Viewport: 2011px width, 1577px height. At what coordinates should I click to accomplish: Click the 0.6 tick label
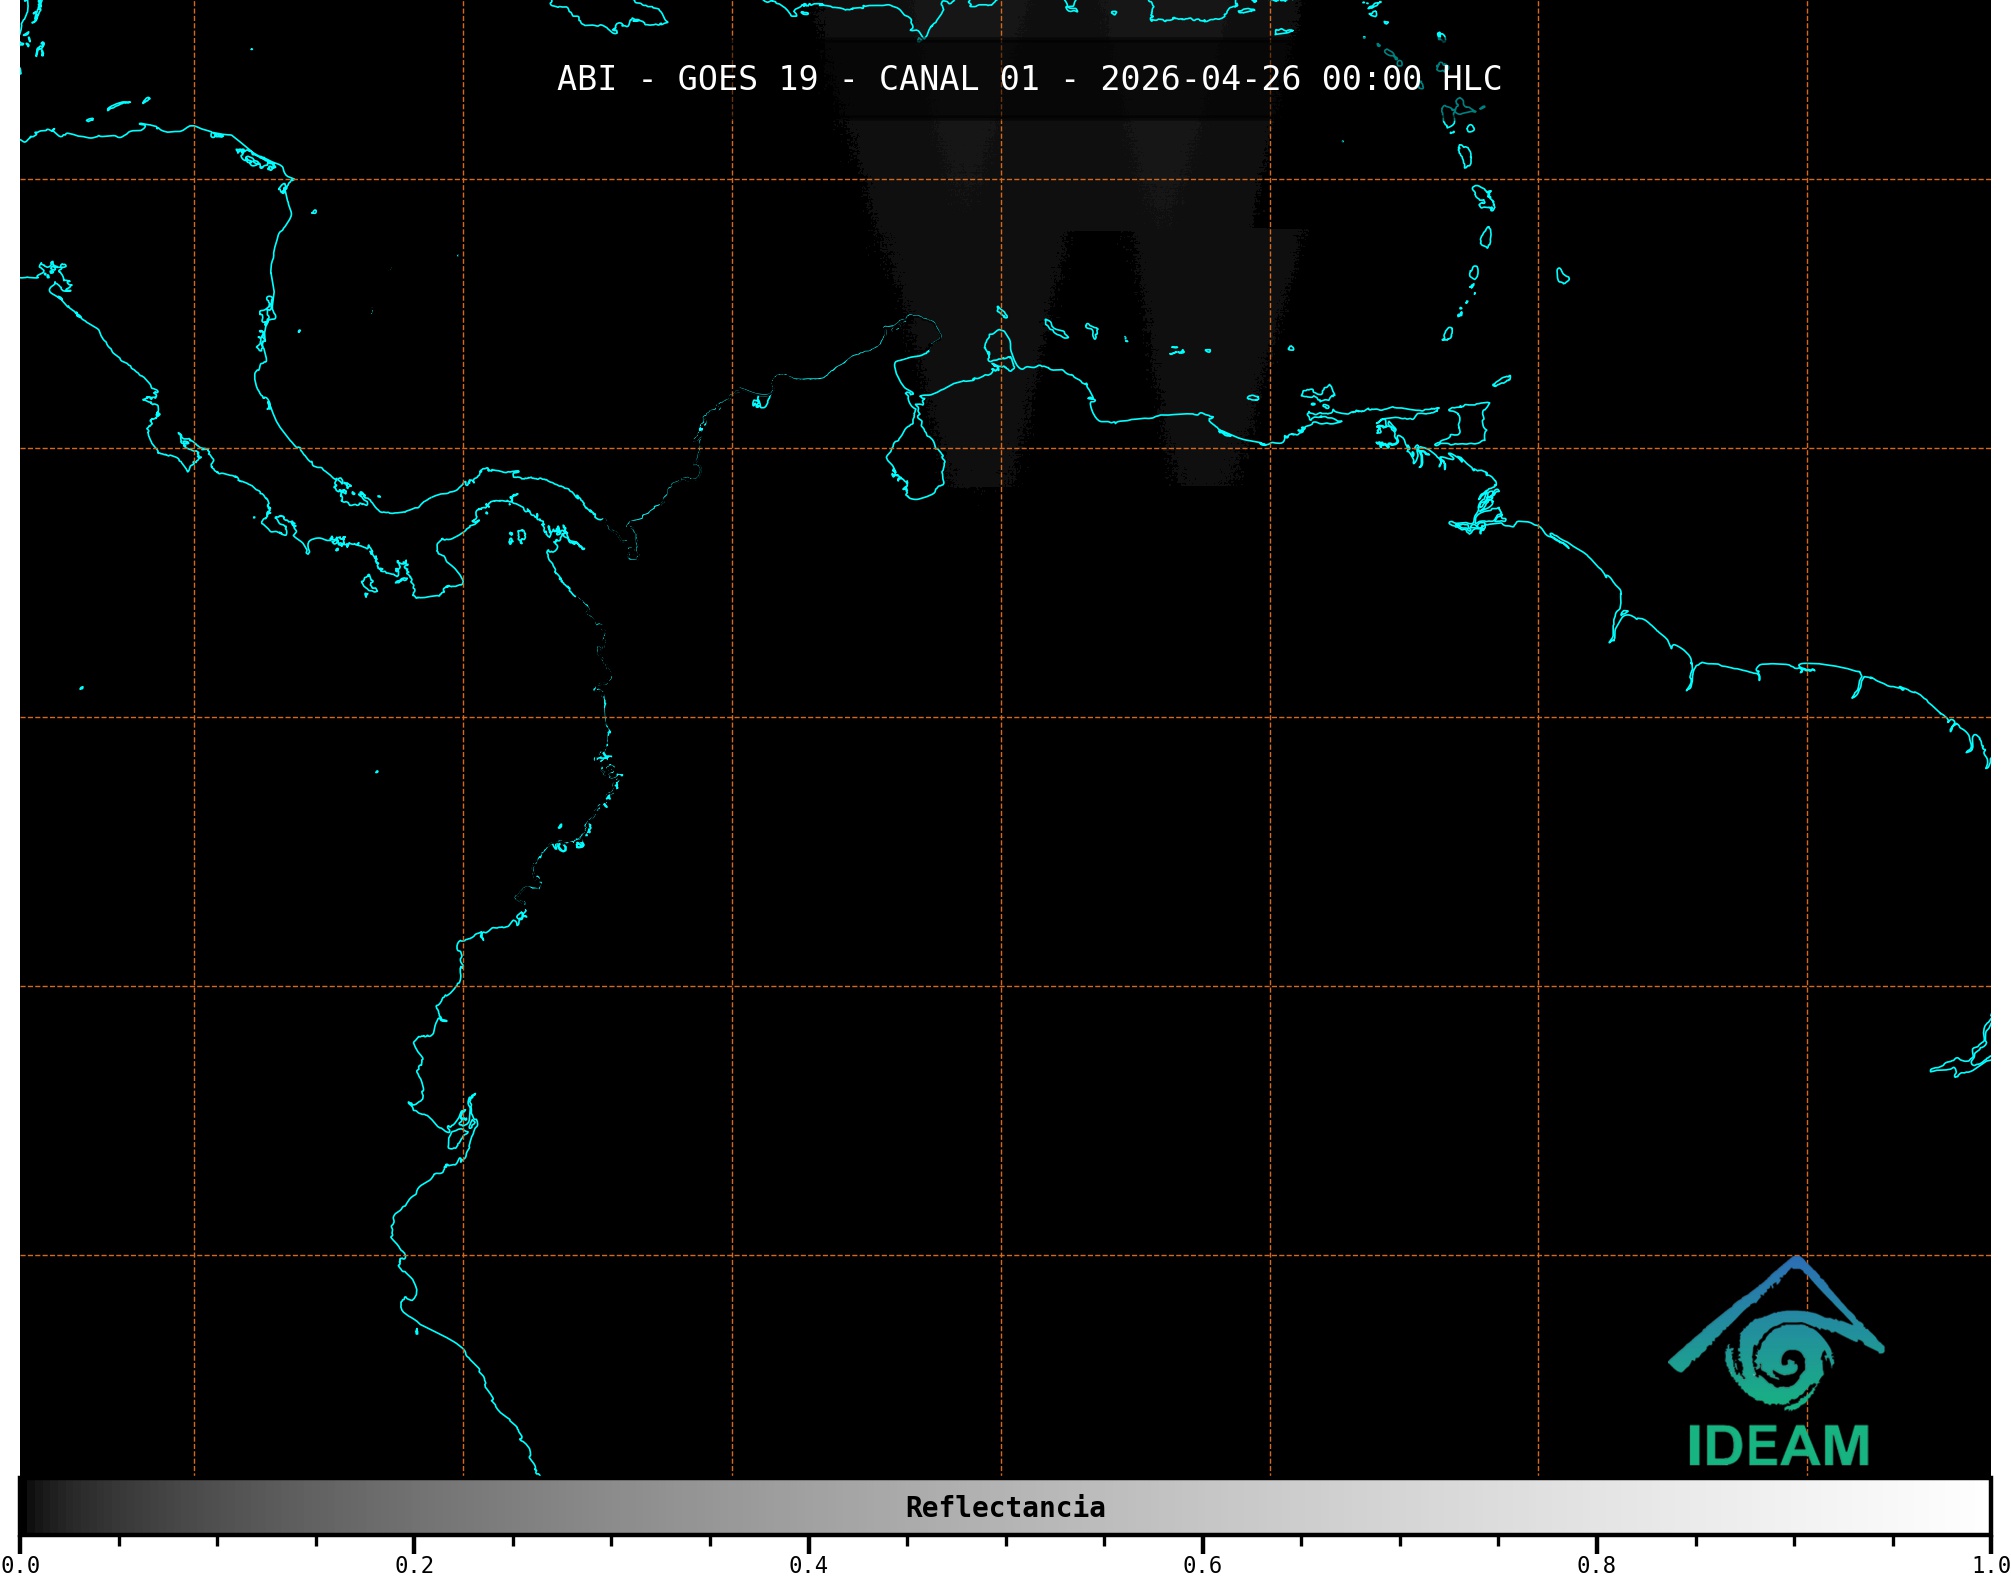tap(1202, 1565)
